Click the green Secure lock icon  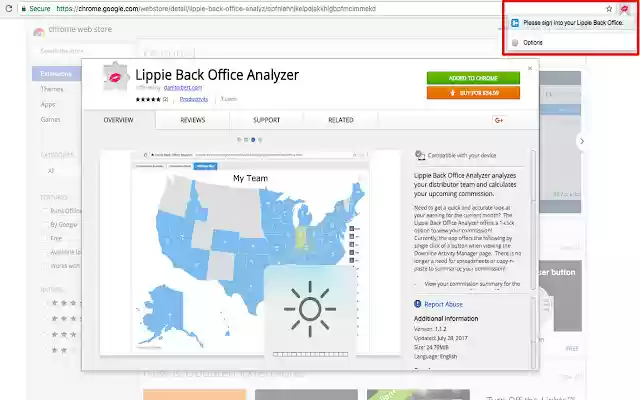tap(24, 9)
